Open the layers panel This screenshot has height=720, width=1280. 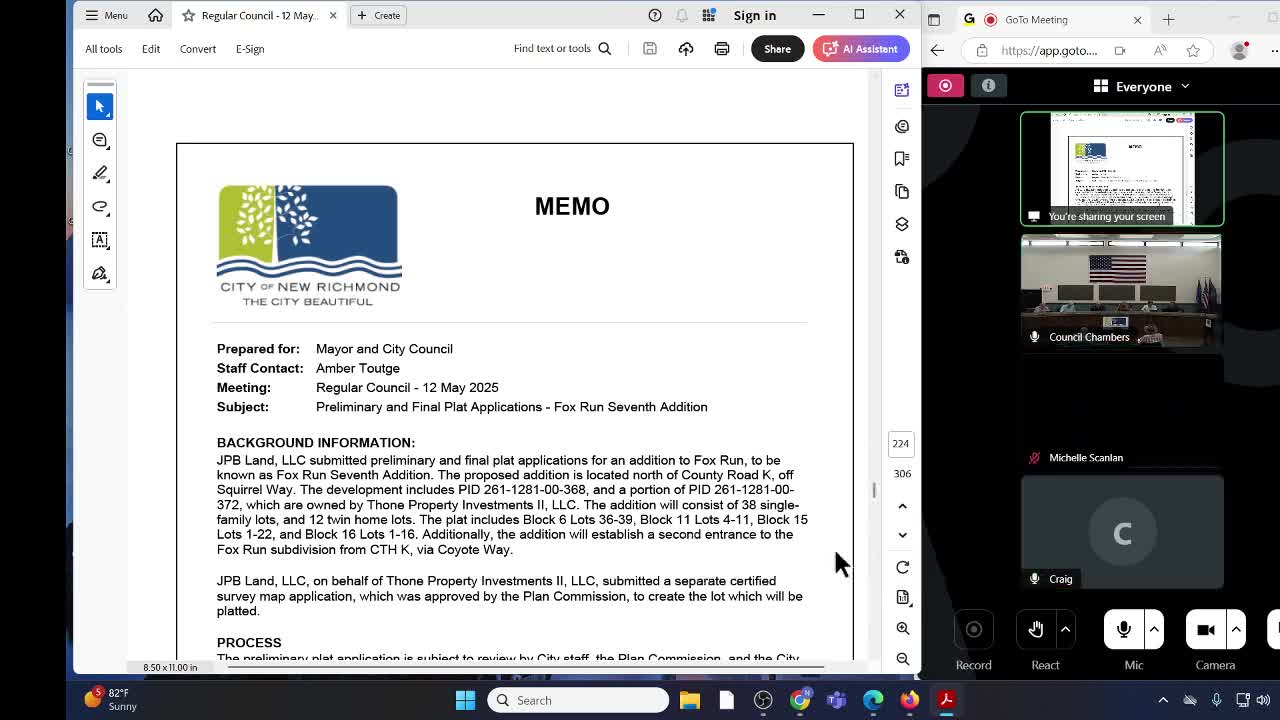pyautogui.click(x=902, y=224)
